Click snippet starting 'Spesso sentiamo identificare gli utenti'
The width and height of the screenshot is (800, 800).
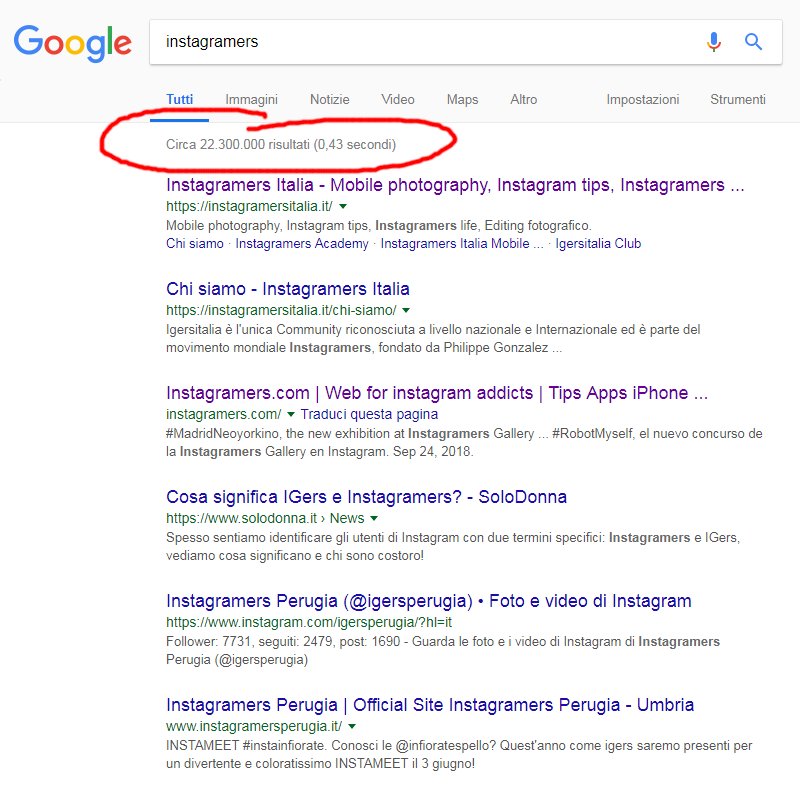pyautogui.click(x=453, y=547)
